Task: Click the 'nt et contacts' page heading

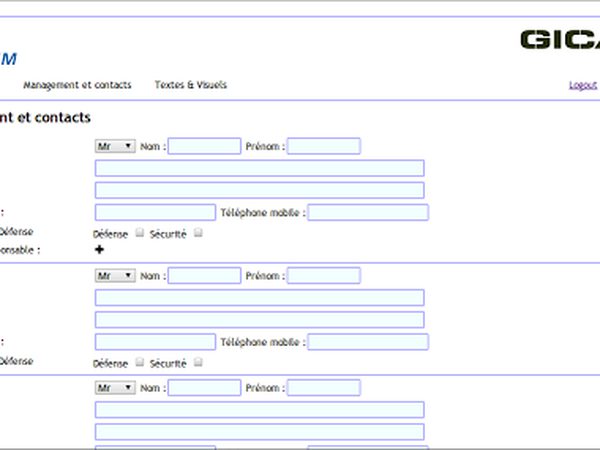Action: (x=45, y=117)
